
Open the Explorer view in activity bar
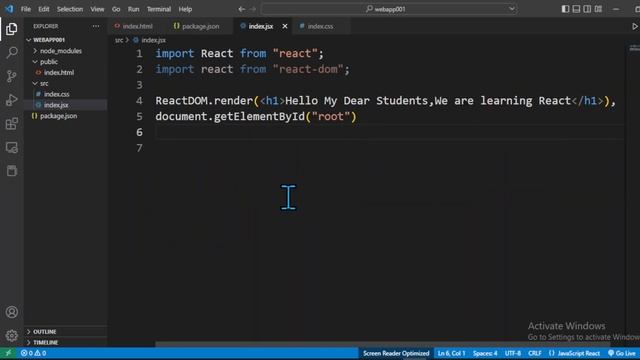click(12, 29)
